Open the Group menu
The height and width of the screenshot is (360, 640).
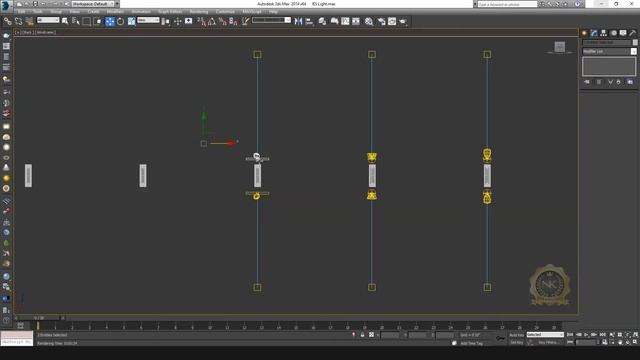(x=56, y=12)
